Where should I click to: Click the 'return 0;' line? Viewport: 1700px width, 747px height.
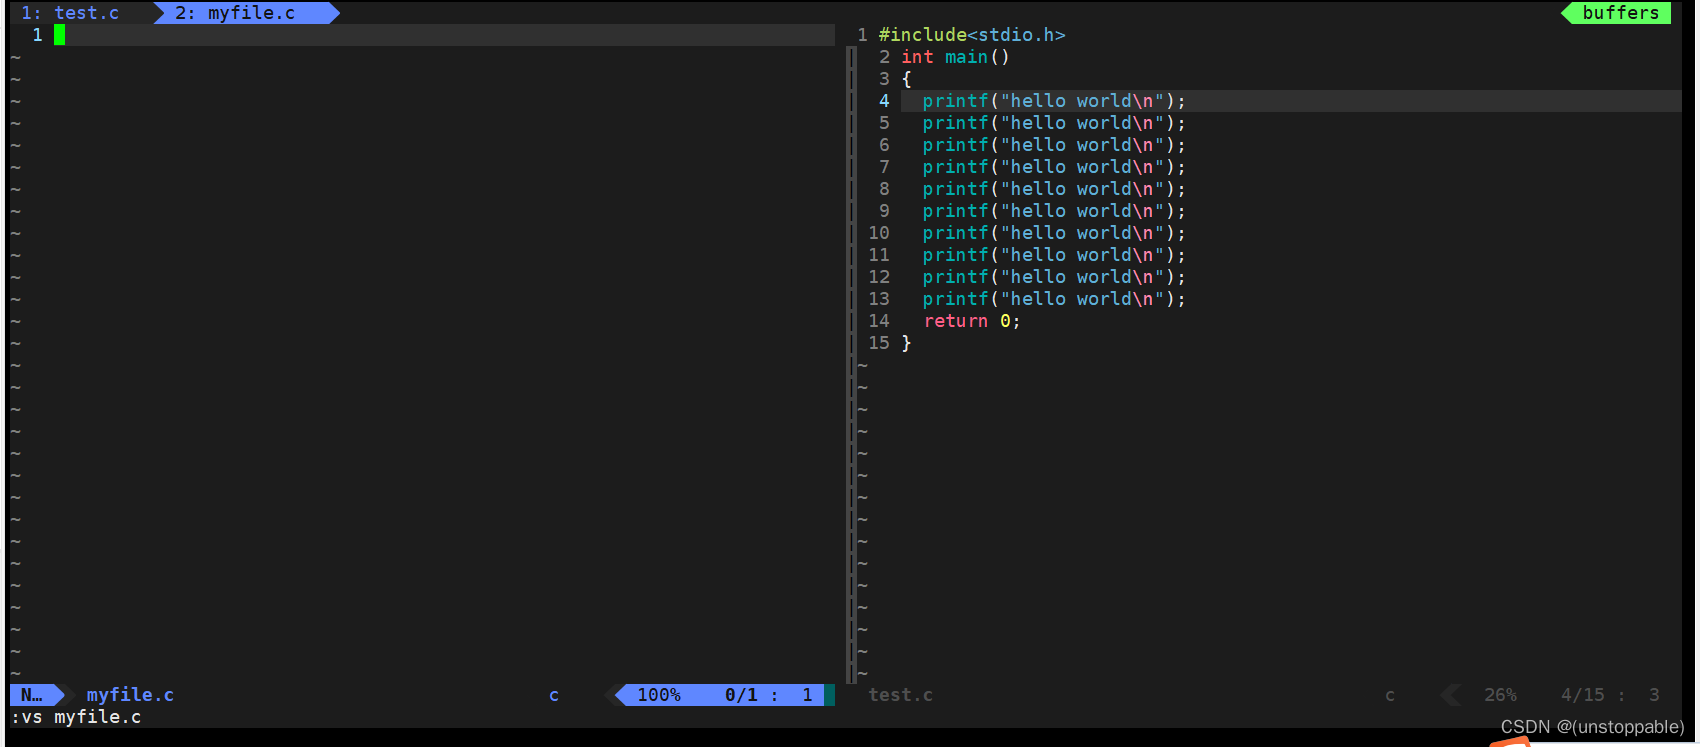pyautogui.click(x=972, y=321)
